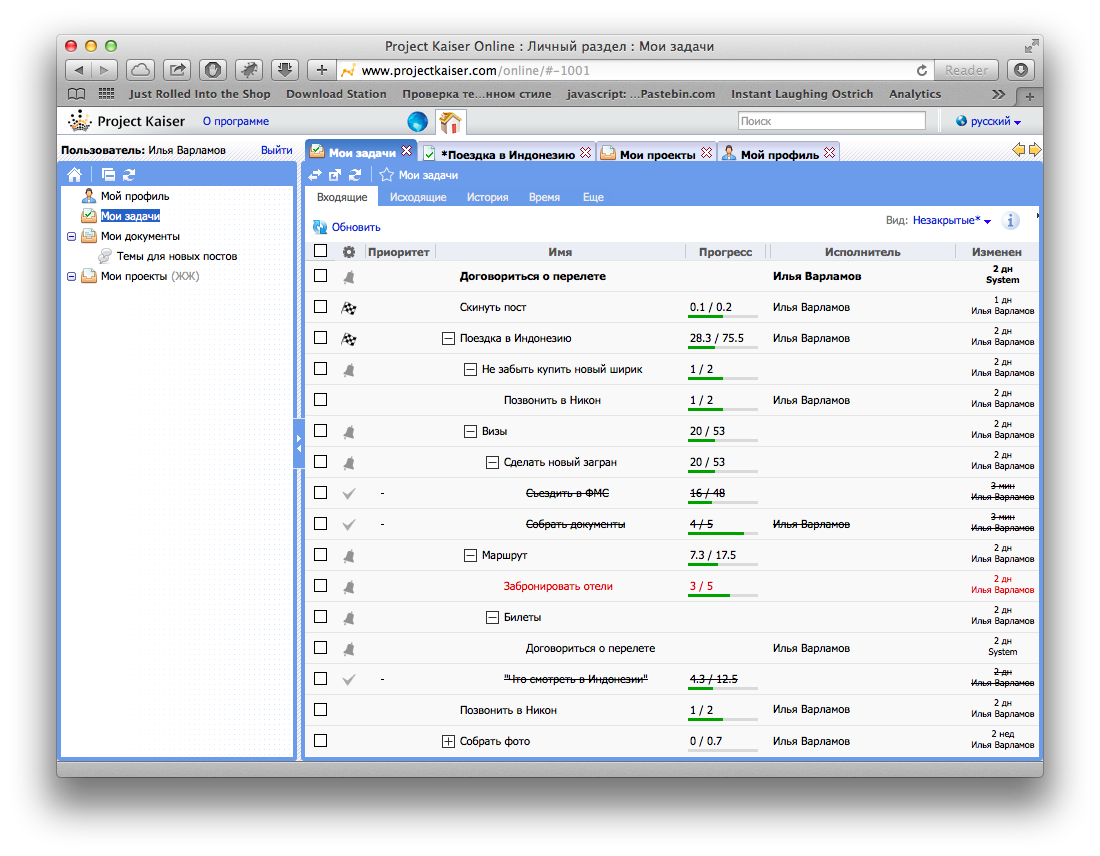Reload page using address bar reload icon

coord(922,70)
